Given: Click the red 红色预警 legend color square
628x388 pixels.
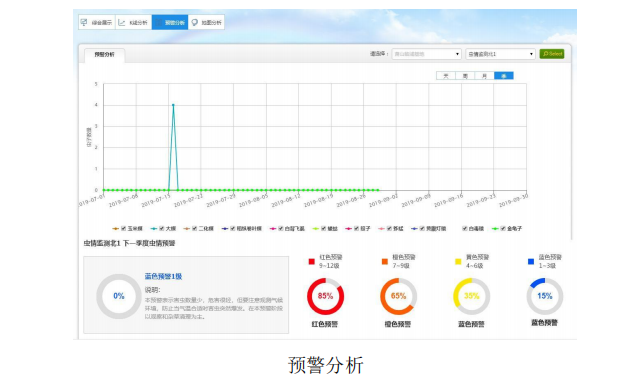Looking at the screenshot, I should (312, 261).
